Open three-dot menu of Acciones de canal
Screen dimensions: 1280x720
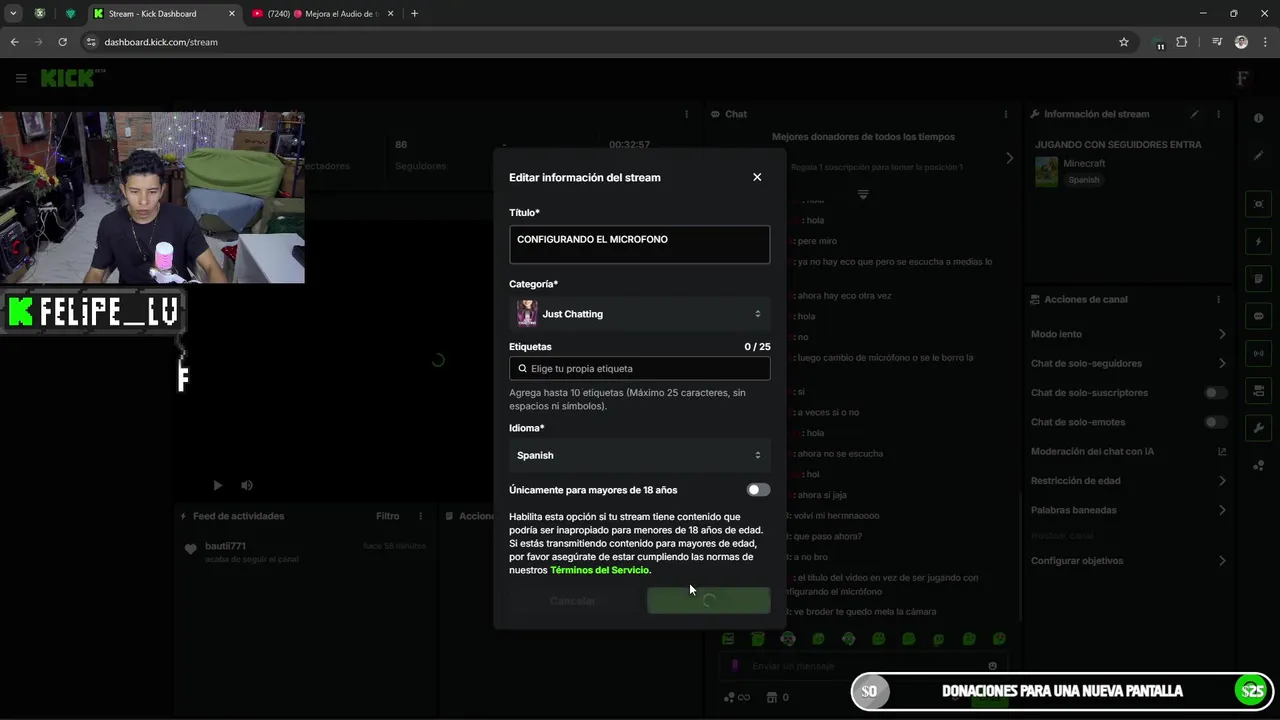[1218, 299]
